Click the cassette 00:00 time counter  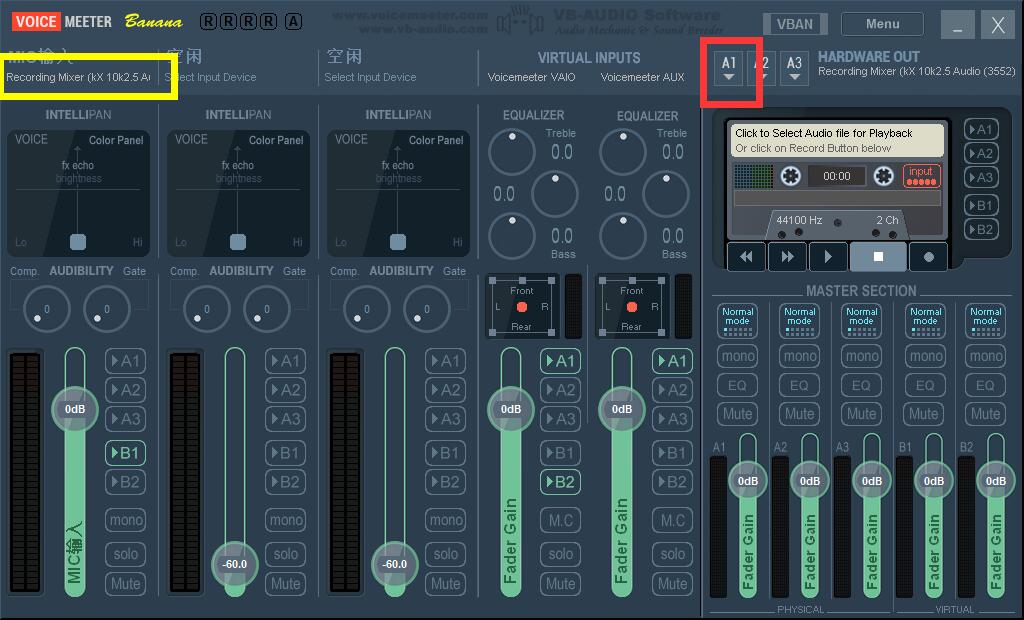coord(837,176)
